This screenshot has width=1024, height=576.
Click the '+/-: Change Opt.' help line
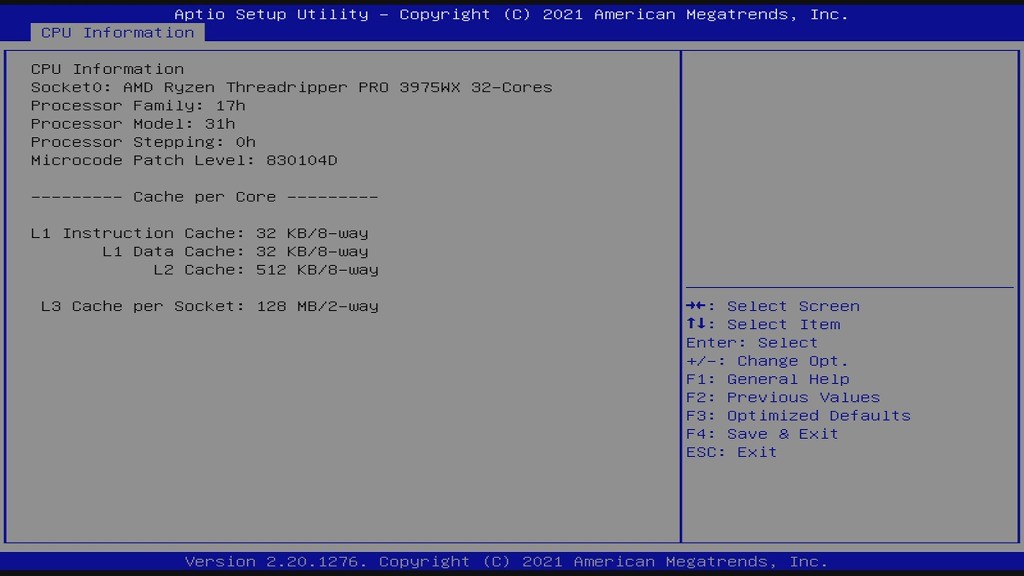(x=767, y=361)
